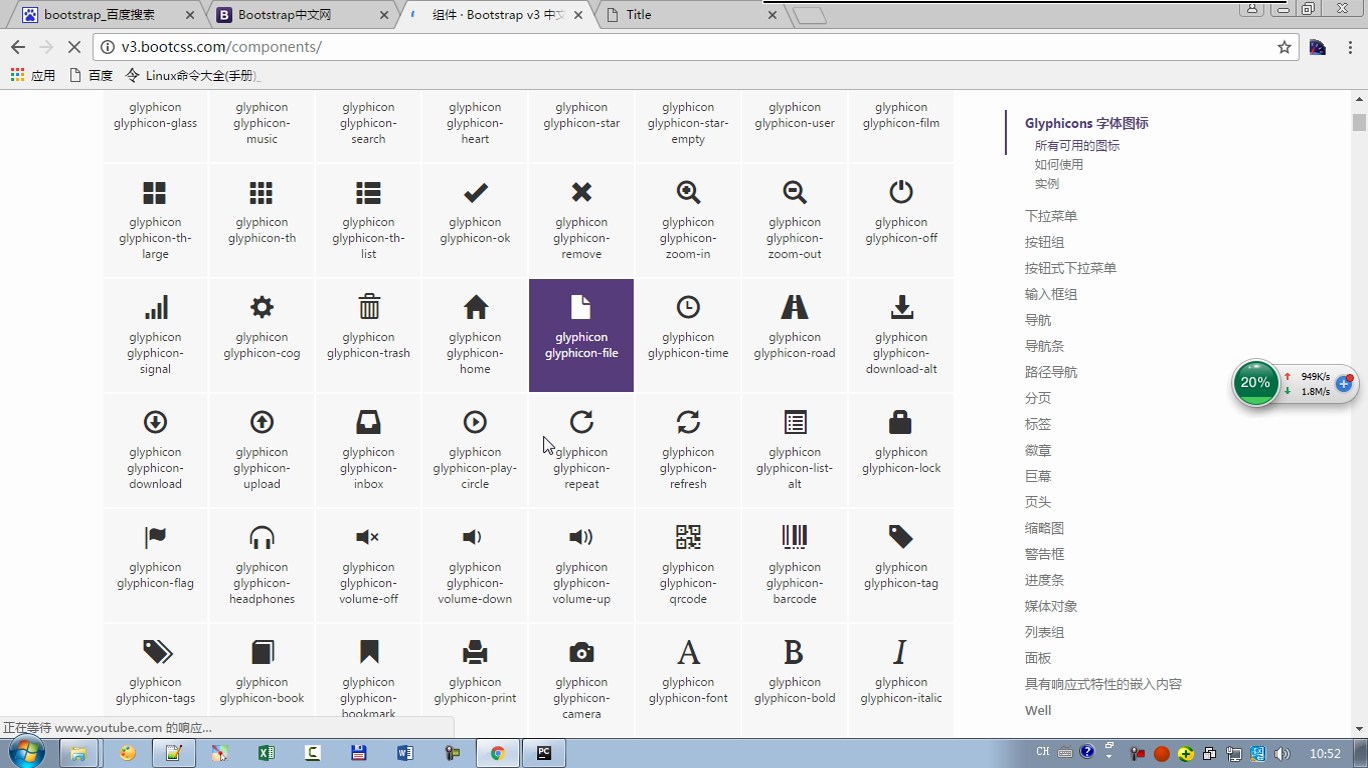
Task: Select the glyphicon-cog gear icon
Action: [x=261, y=307]
